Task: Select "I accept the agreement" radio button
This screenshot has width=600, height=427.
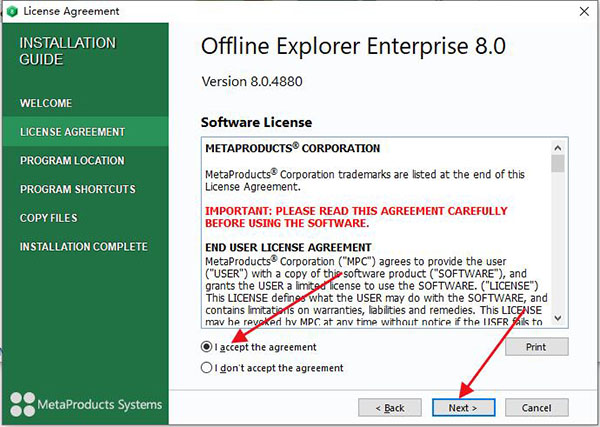Action: pyautogui.click(x=206, y=347)
